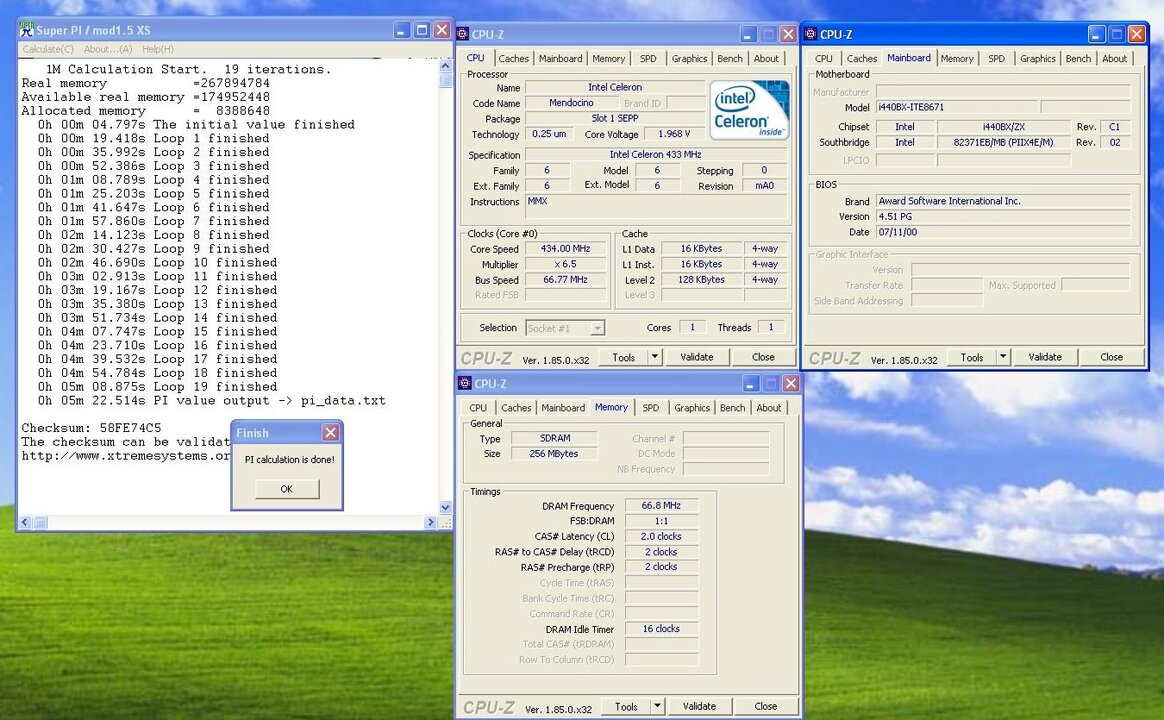1164x720 pixels.
Task: Click the CPU-Z app icon in Mainboard window
Action: pyautogui.click(x=811, y=34)
